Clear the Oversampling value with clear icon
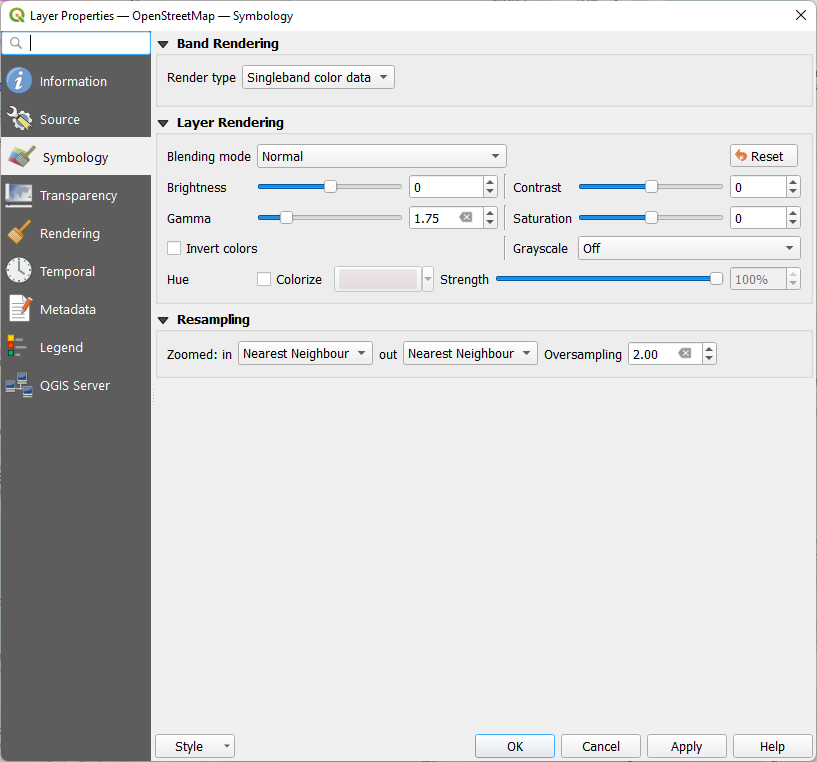 (x=685, y=353)
